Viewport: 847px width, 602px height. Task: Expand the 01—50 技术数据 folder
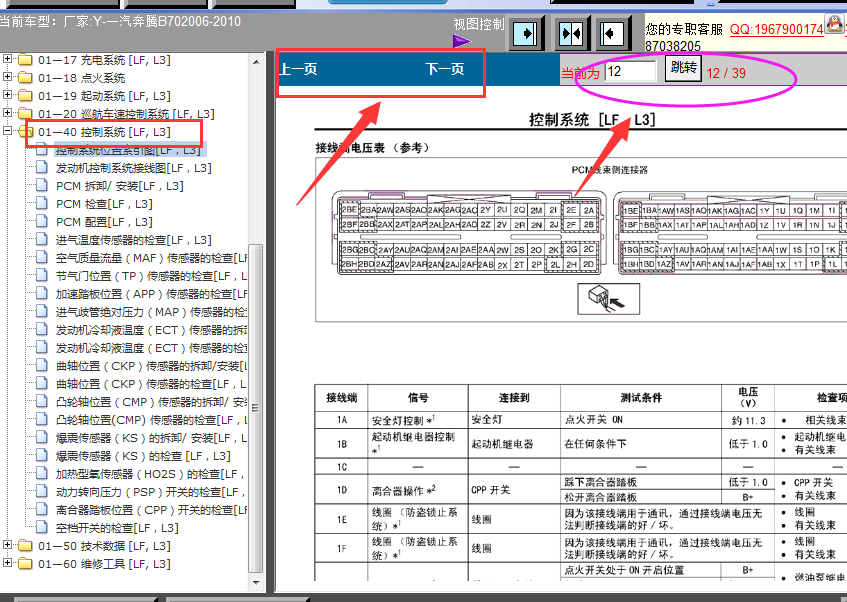tap(7, 545)
